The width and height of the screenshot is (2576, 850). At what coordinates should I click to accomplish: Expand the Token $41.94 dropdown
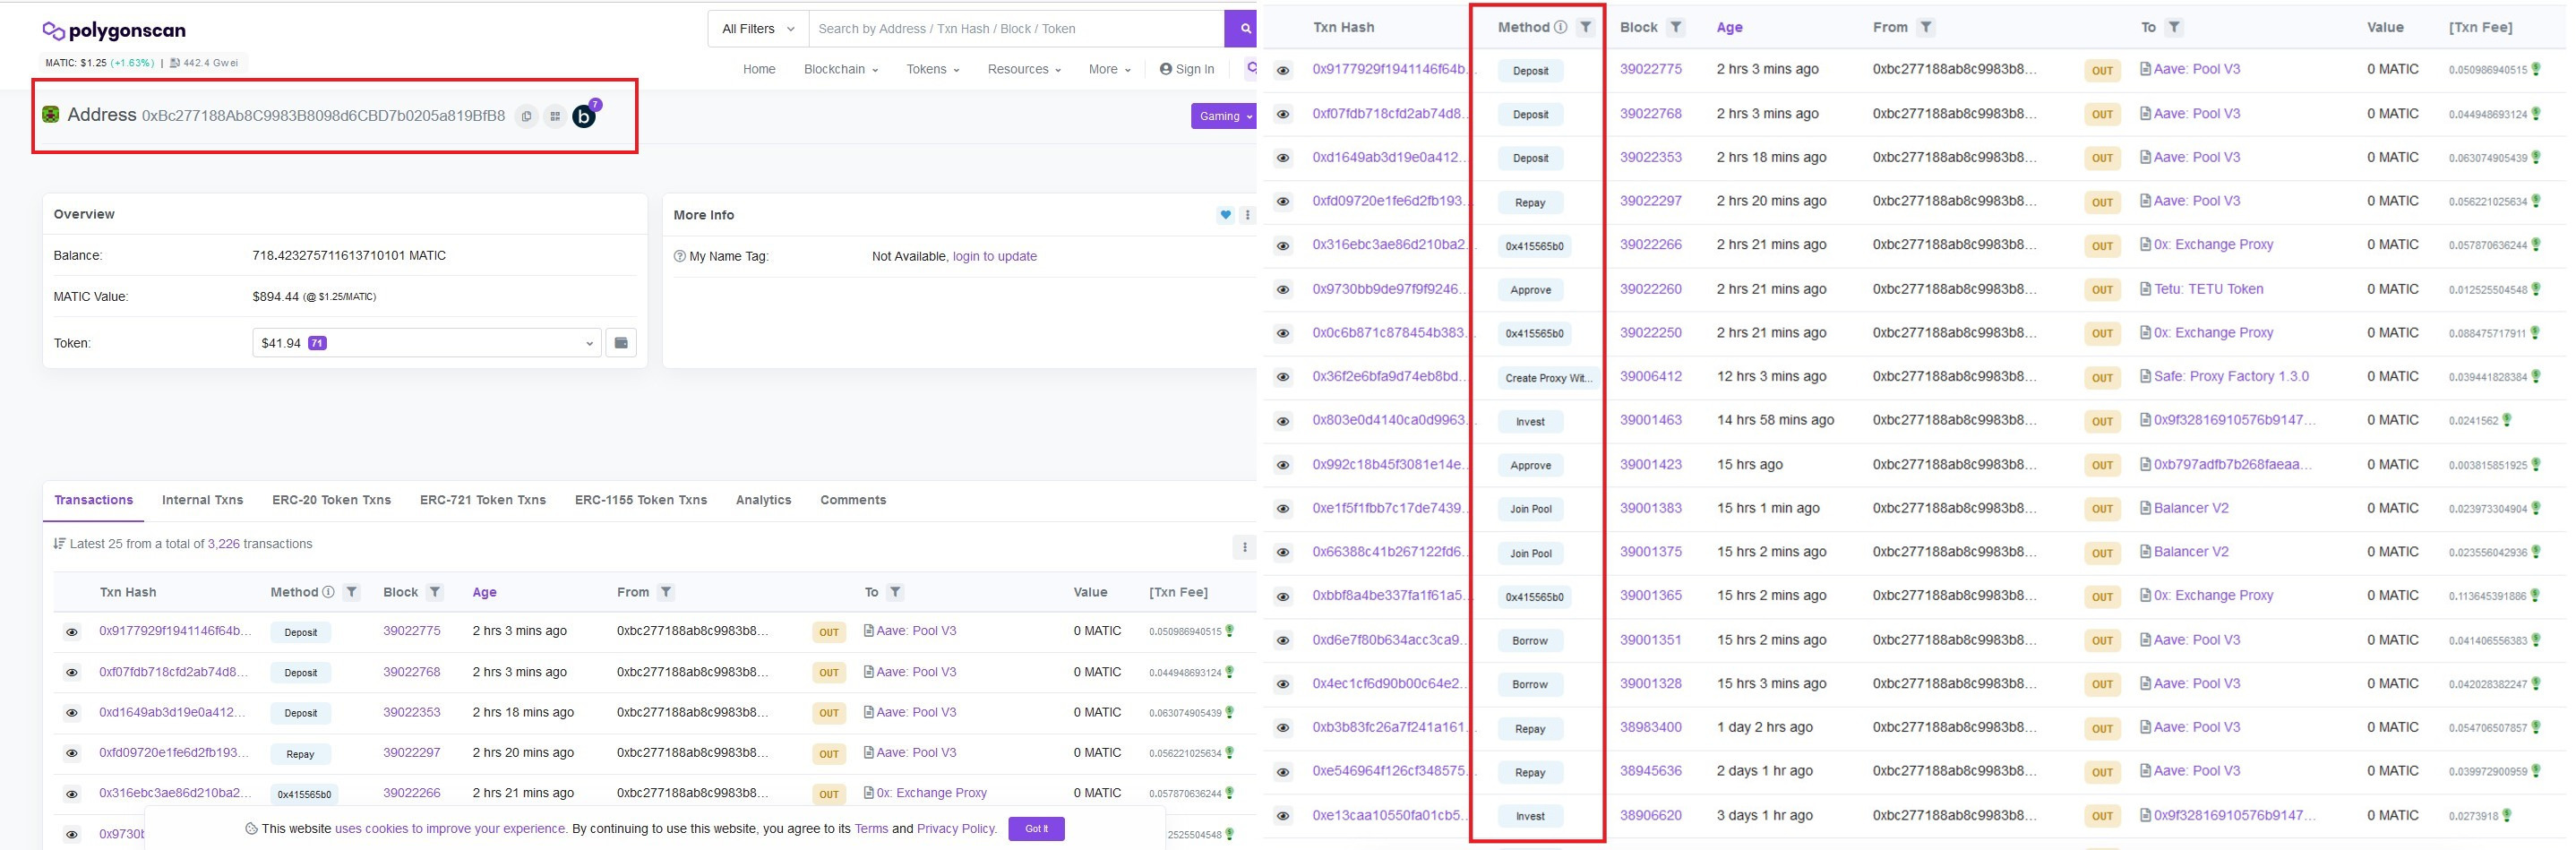click(x=427, y=343)
